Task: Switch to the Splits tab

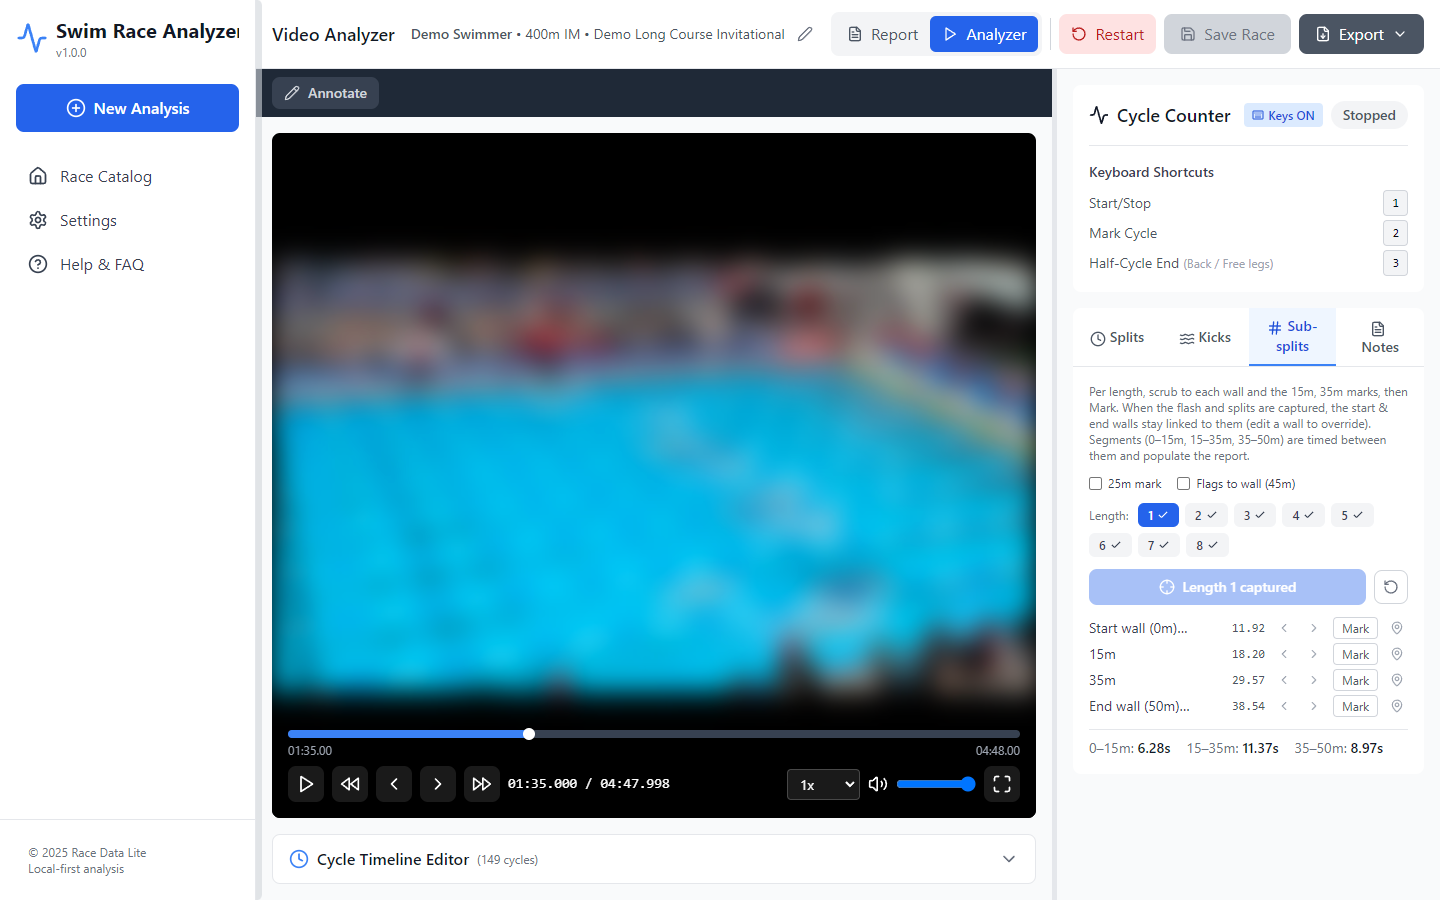Action: point(1117,338)
